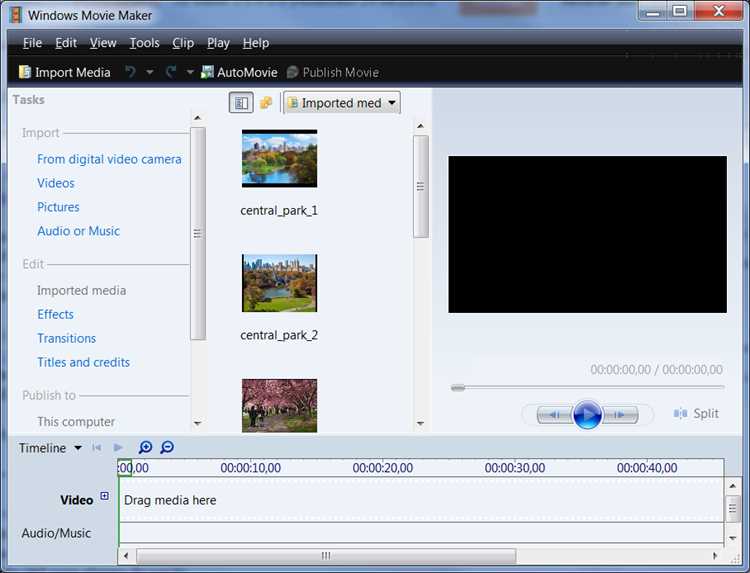Step to the previous frame
Viewport: 750px width, 573px height.
click(x=555, y=415)
